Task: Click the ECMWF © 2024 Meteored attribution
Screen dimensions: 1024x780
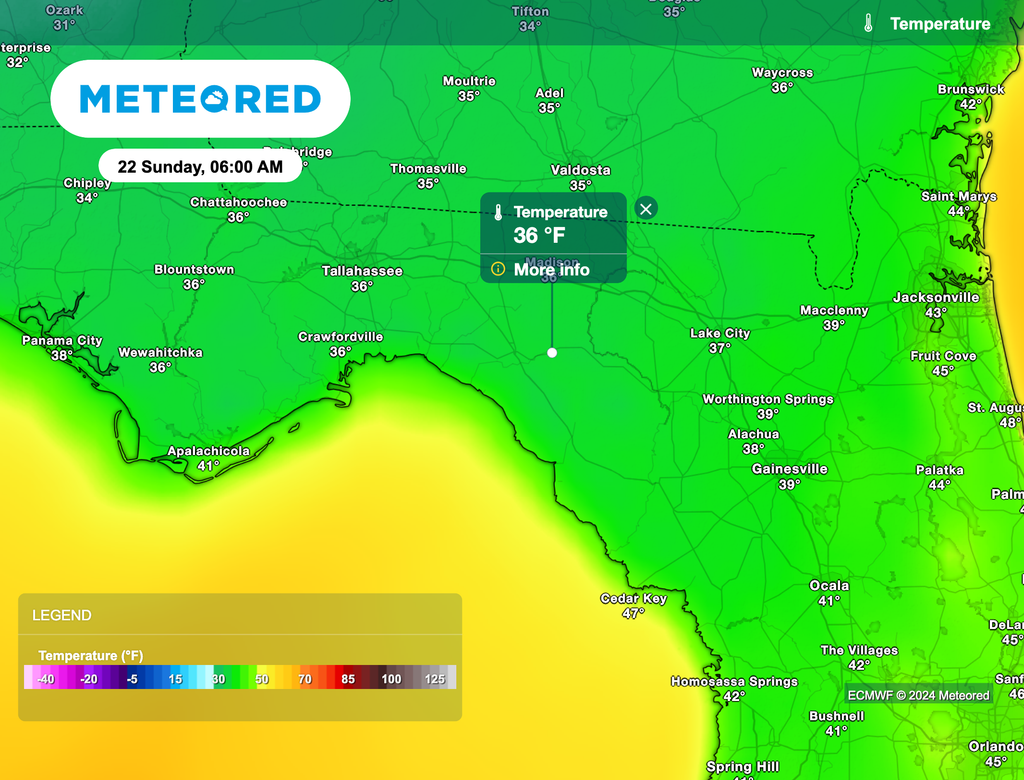Action: click(x=918, y=695)
